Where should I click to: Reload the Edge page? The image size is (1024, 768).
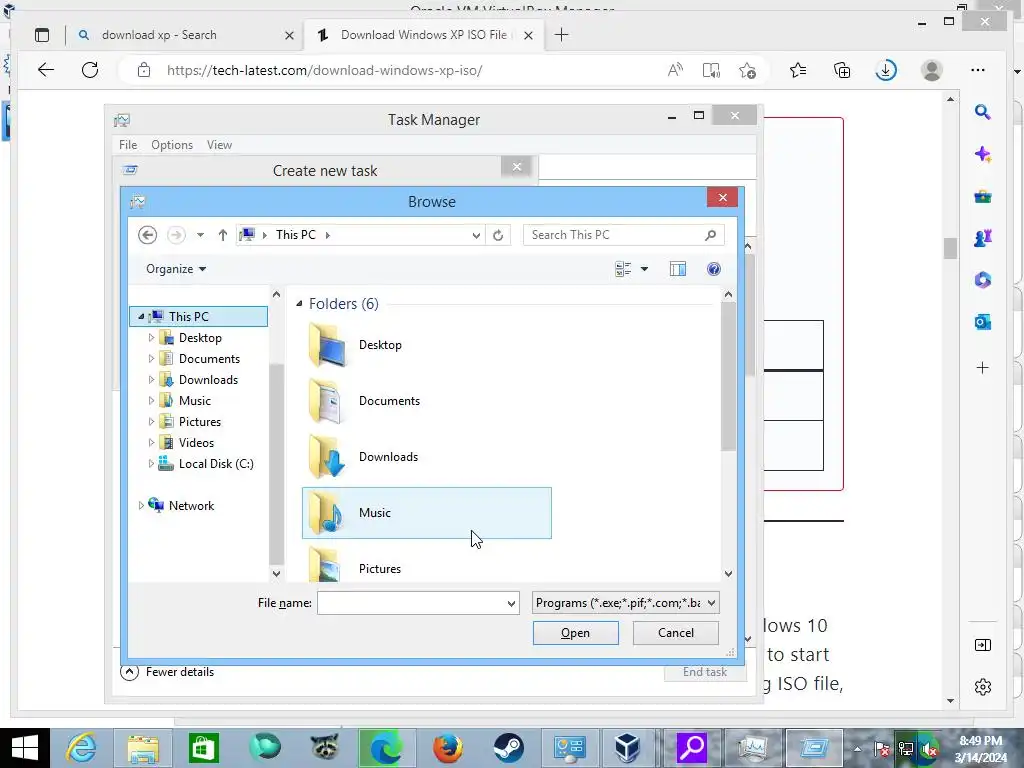pos(90,70)
